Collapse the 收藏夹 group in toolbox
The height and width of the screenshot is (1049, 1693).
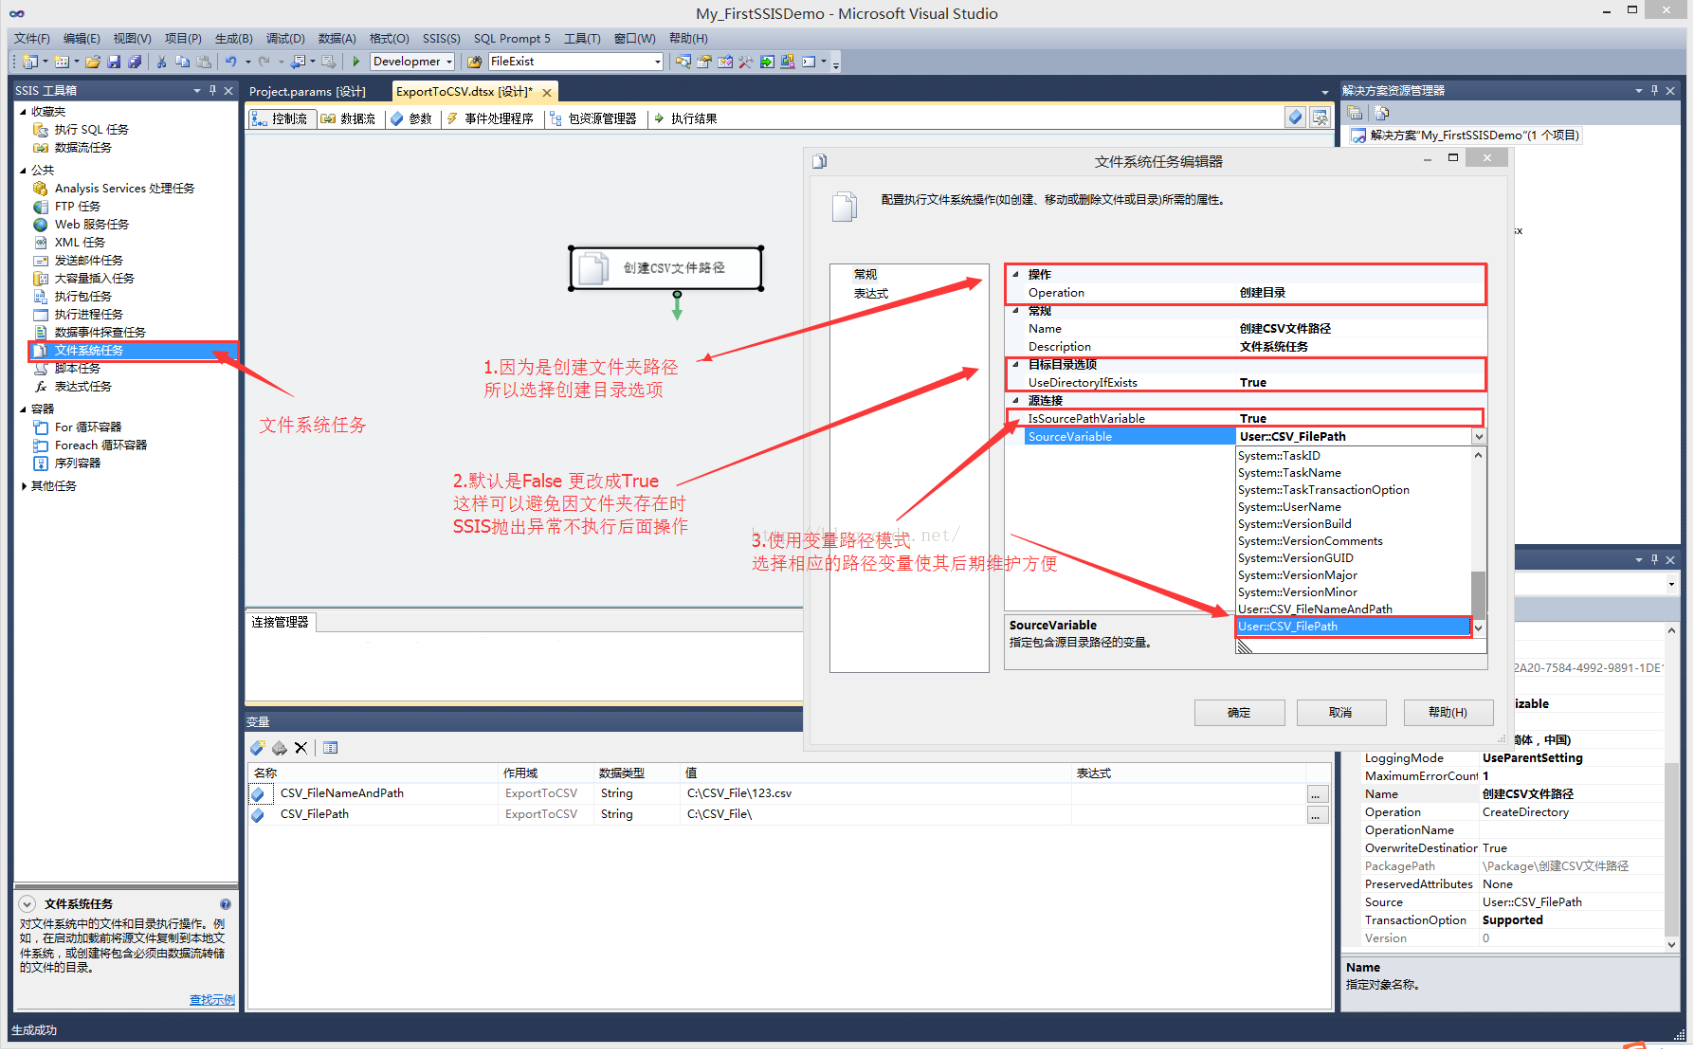23,112
